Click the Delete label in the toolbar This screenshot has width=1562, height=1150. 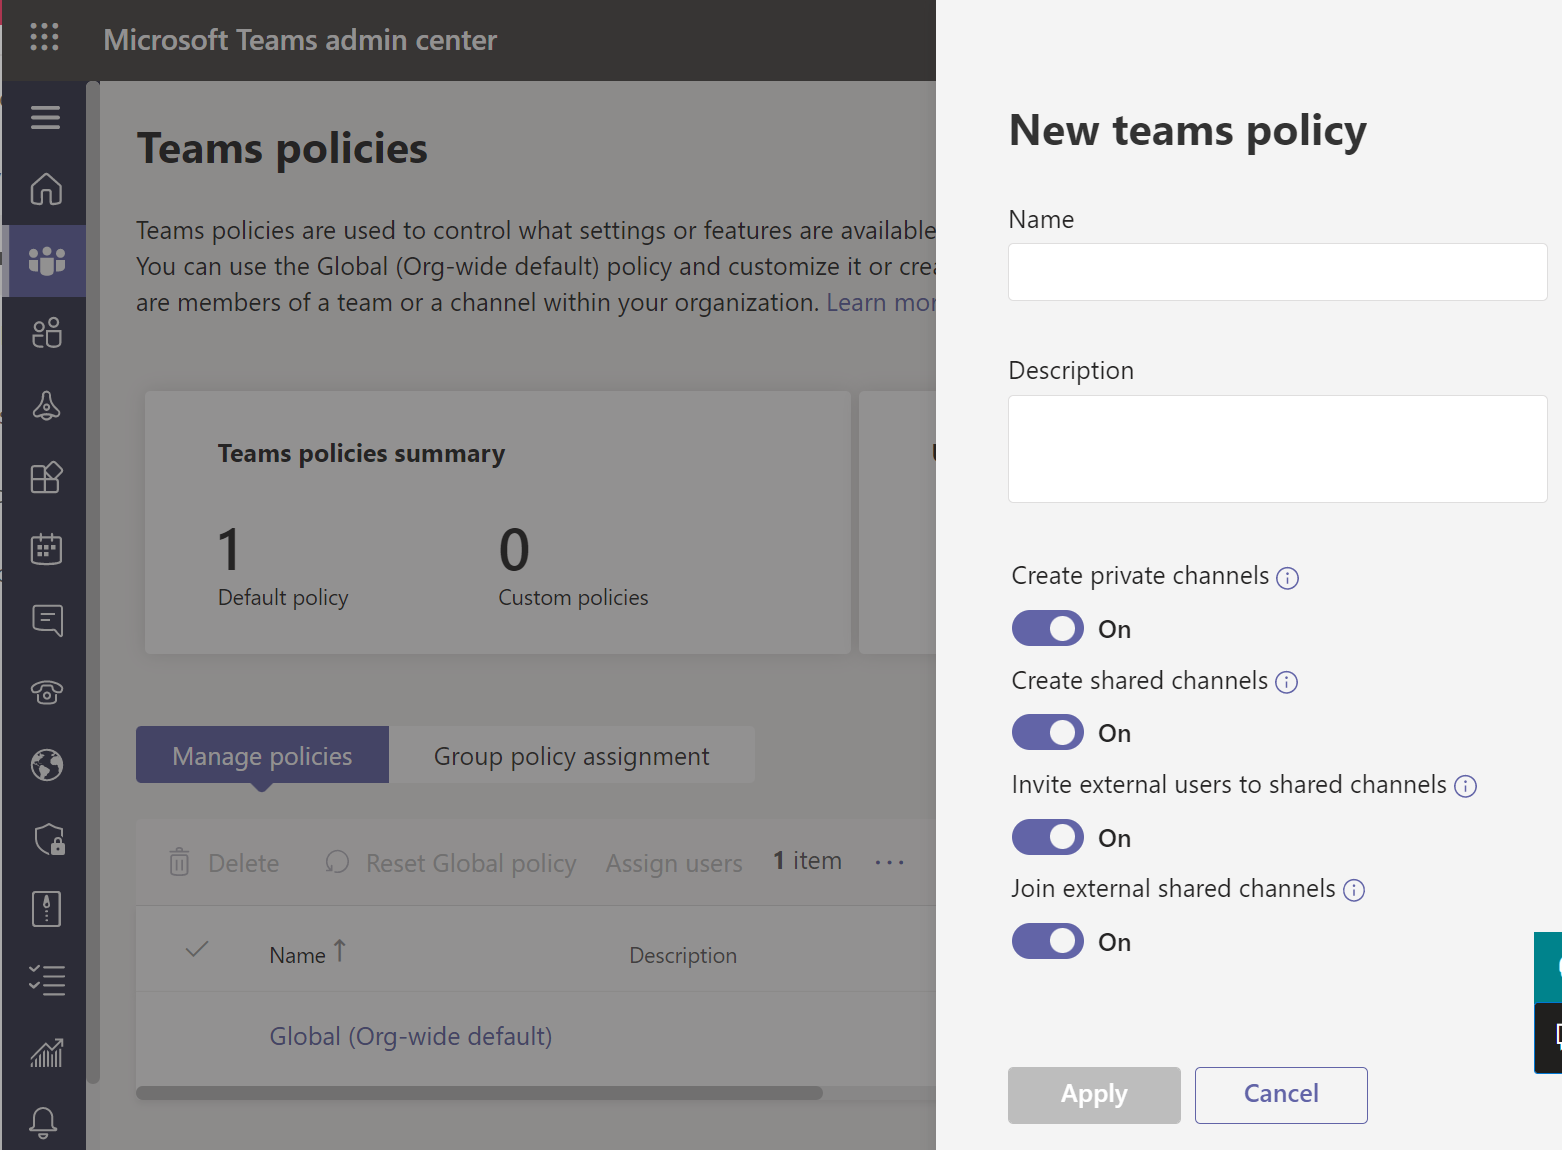244,862
